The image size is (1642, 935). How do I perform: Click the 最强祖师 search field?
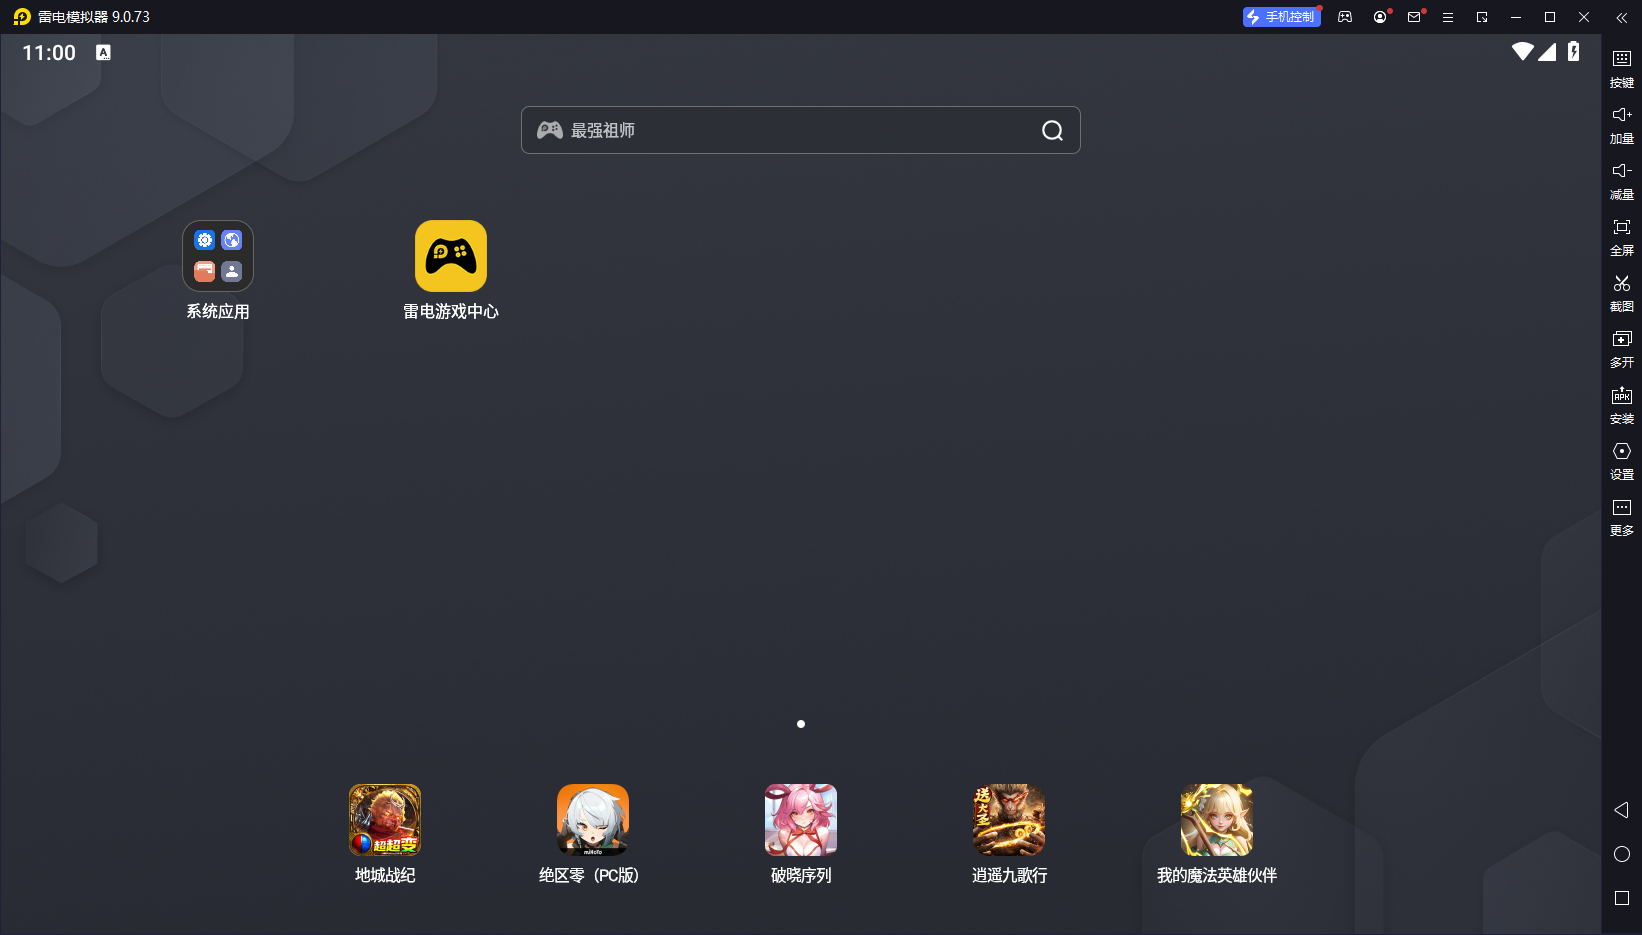(801, 130)
